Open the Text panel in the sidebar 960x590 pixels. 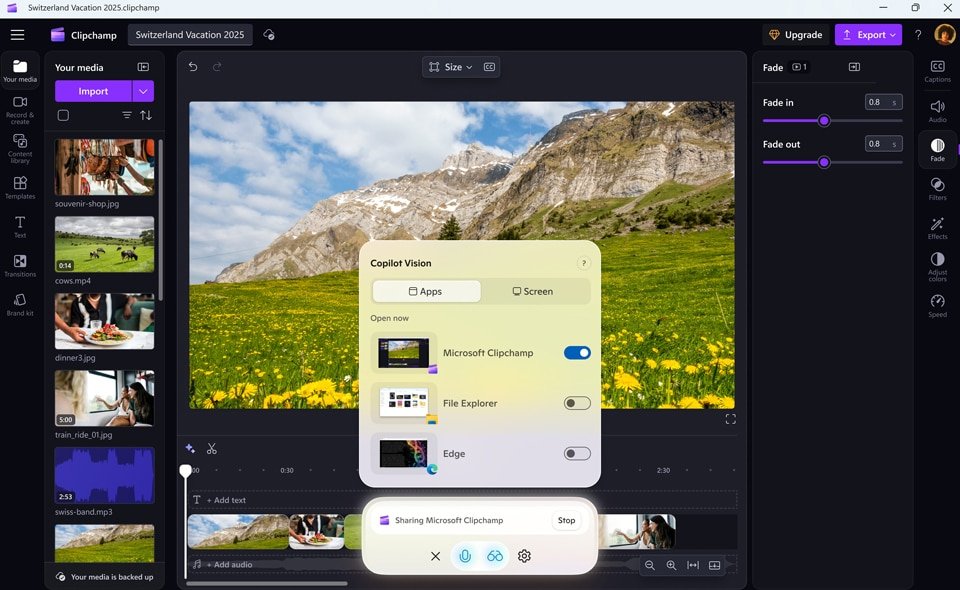(20, 226)
